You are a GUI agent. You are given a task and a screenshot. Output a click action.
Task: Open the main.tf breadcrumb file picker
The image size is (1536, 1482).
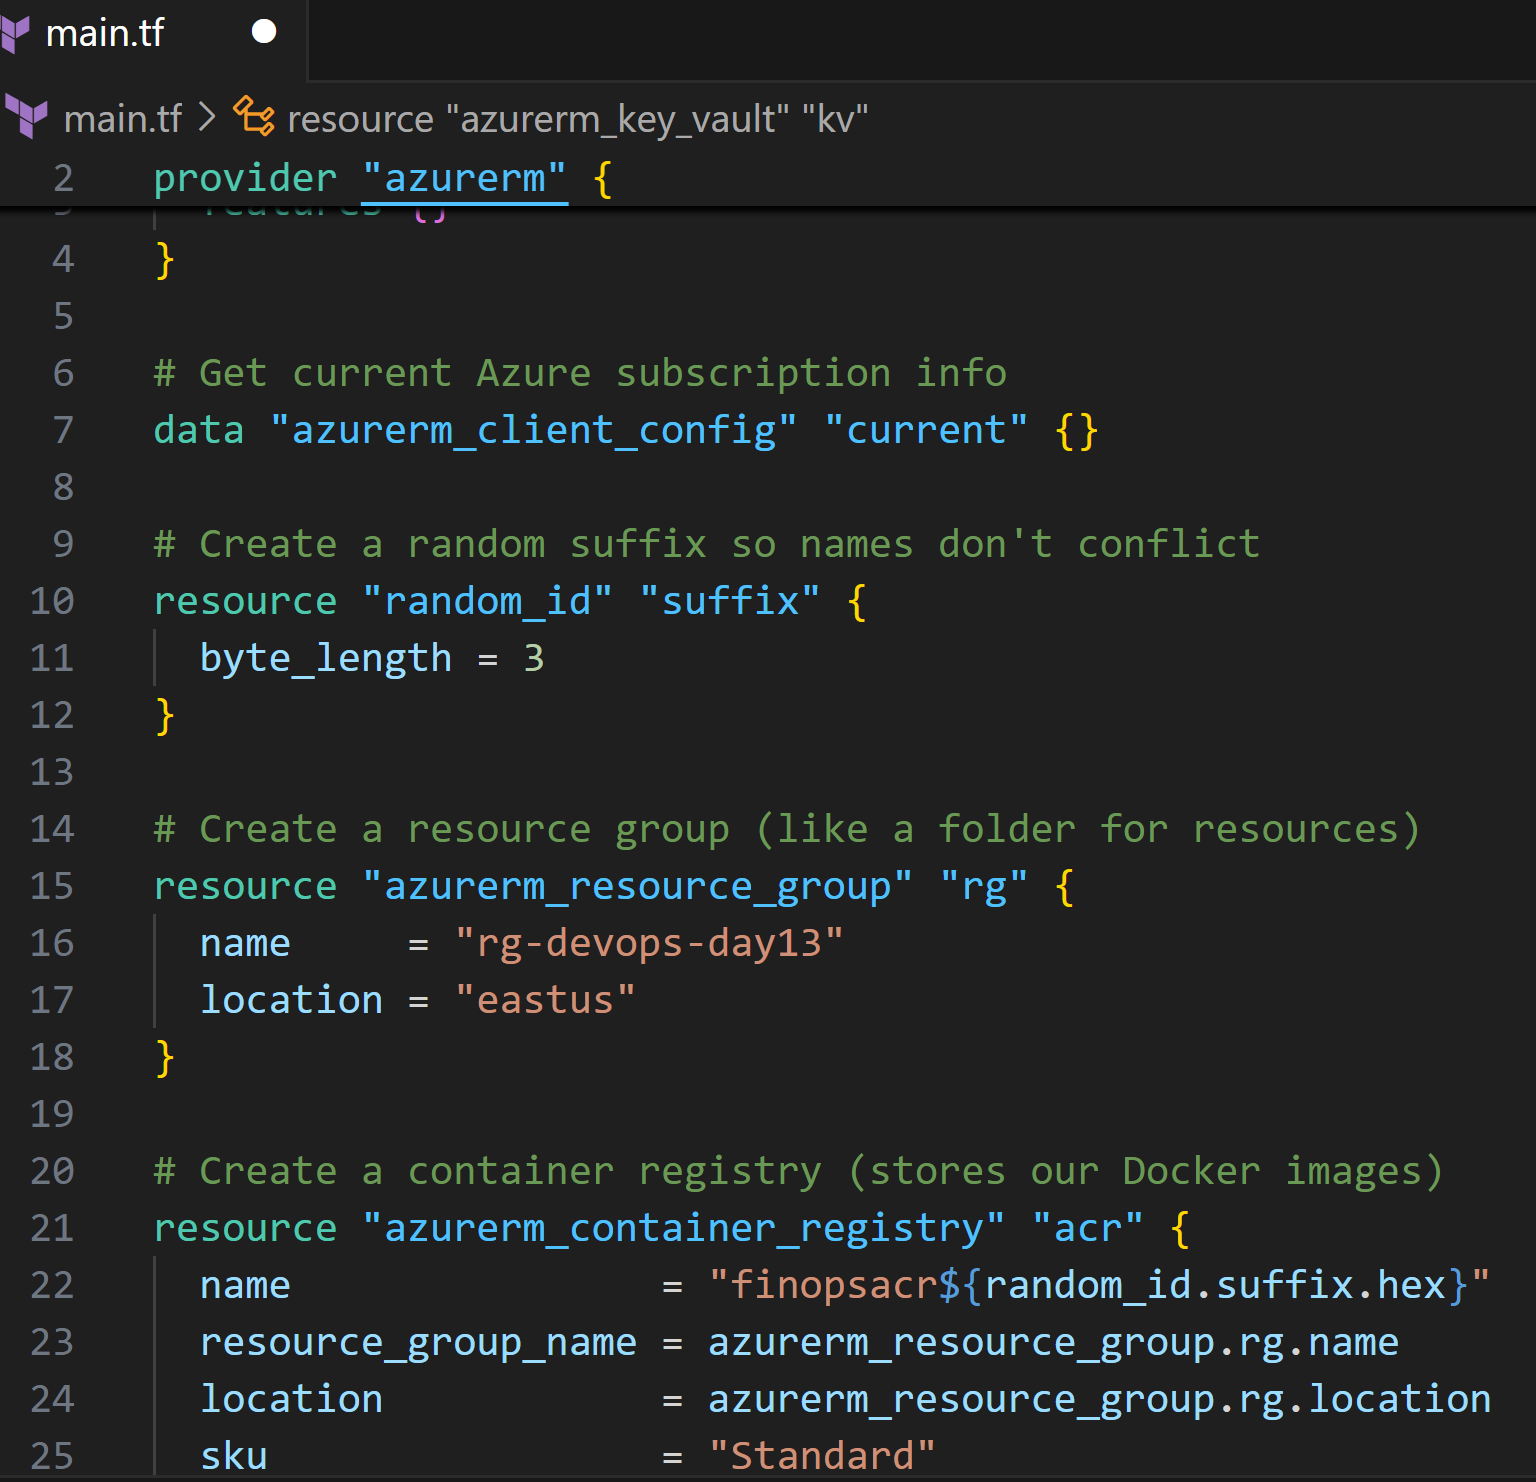[x=122, y=119]
